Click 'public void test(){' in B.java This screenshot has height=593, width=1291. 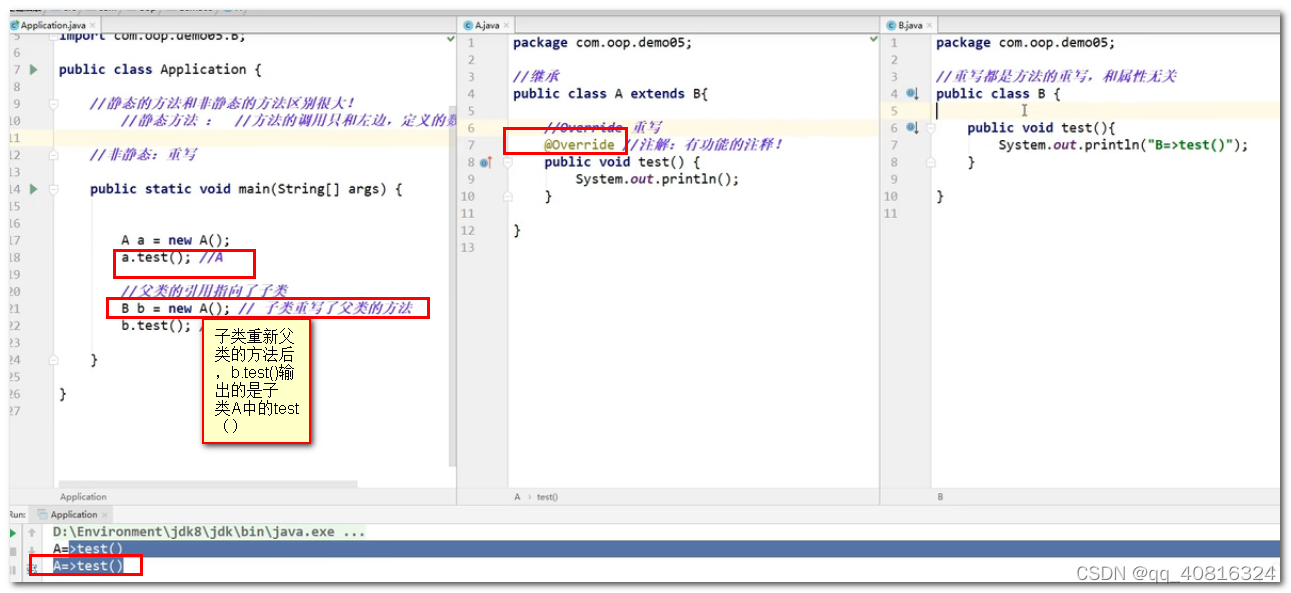(x=1041, y=128)
